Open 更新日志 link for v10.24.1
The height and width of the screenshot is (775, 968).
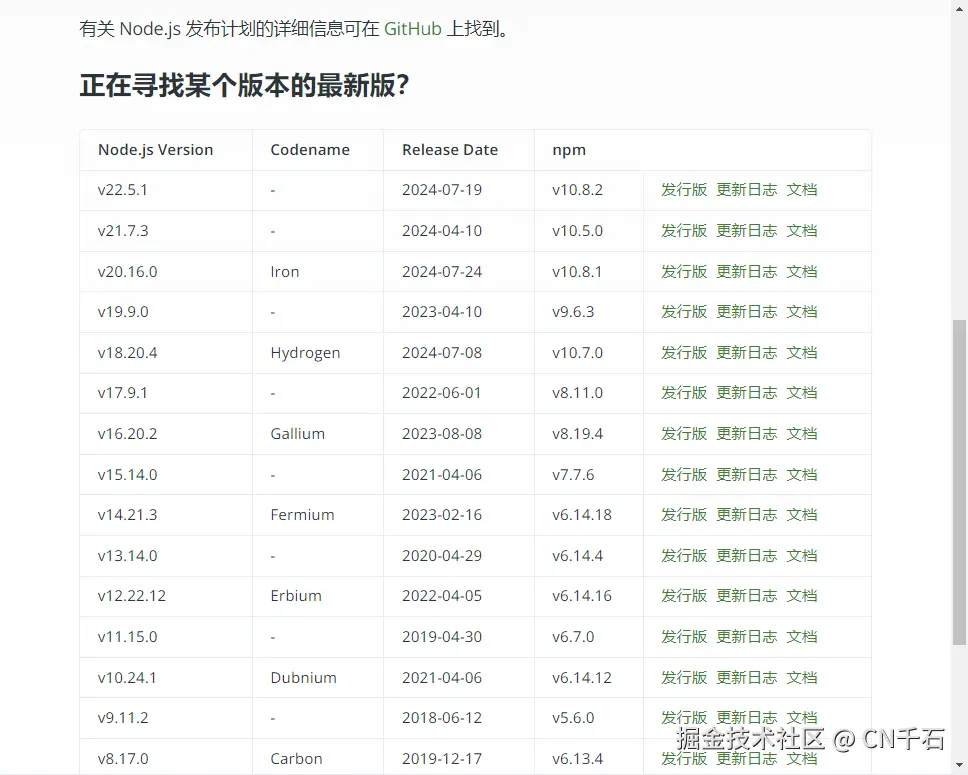746,677
